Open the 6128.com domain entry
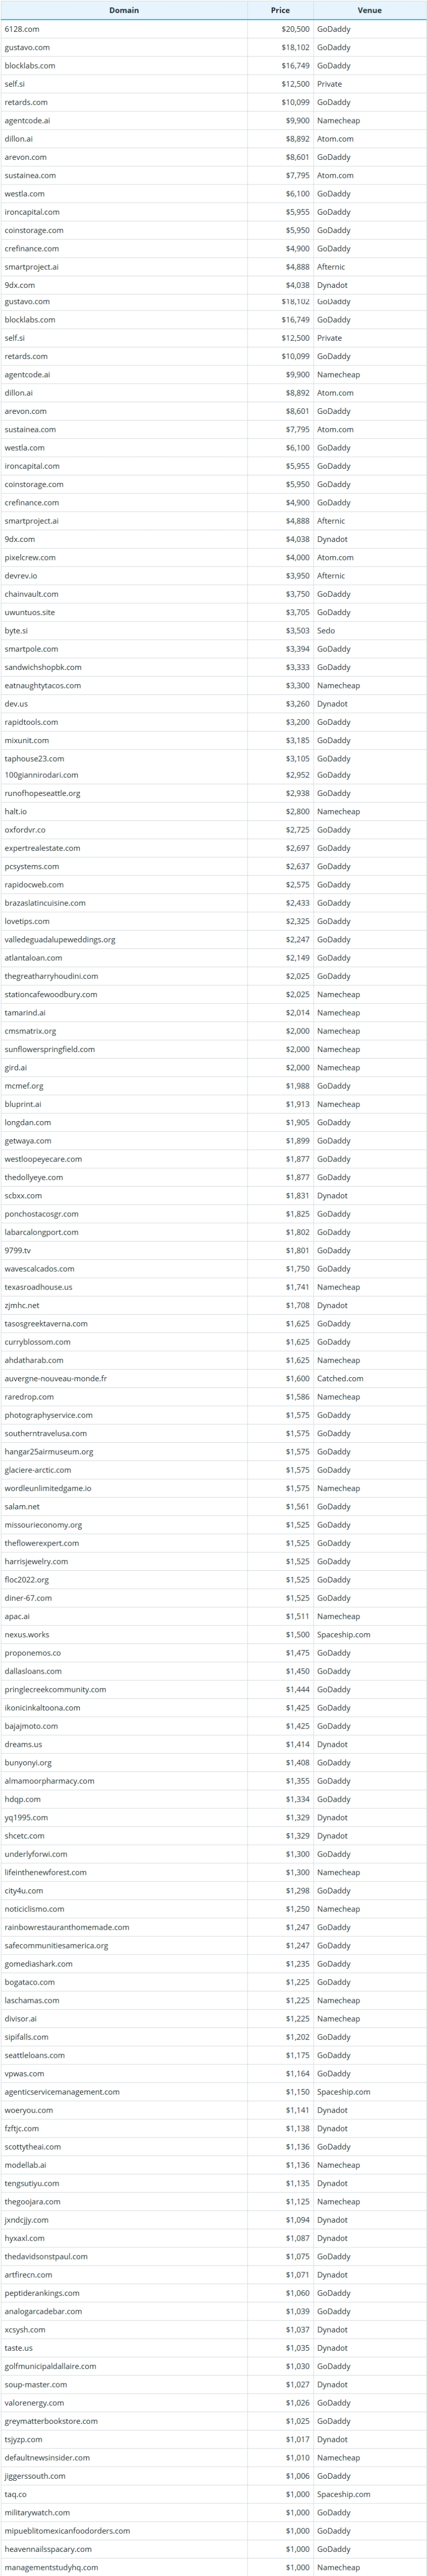 (x=22, y=29)
